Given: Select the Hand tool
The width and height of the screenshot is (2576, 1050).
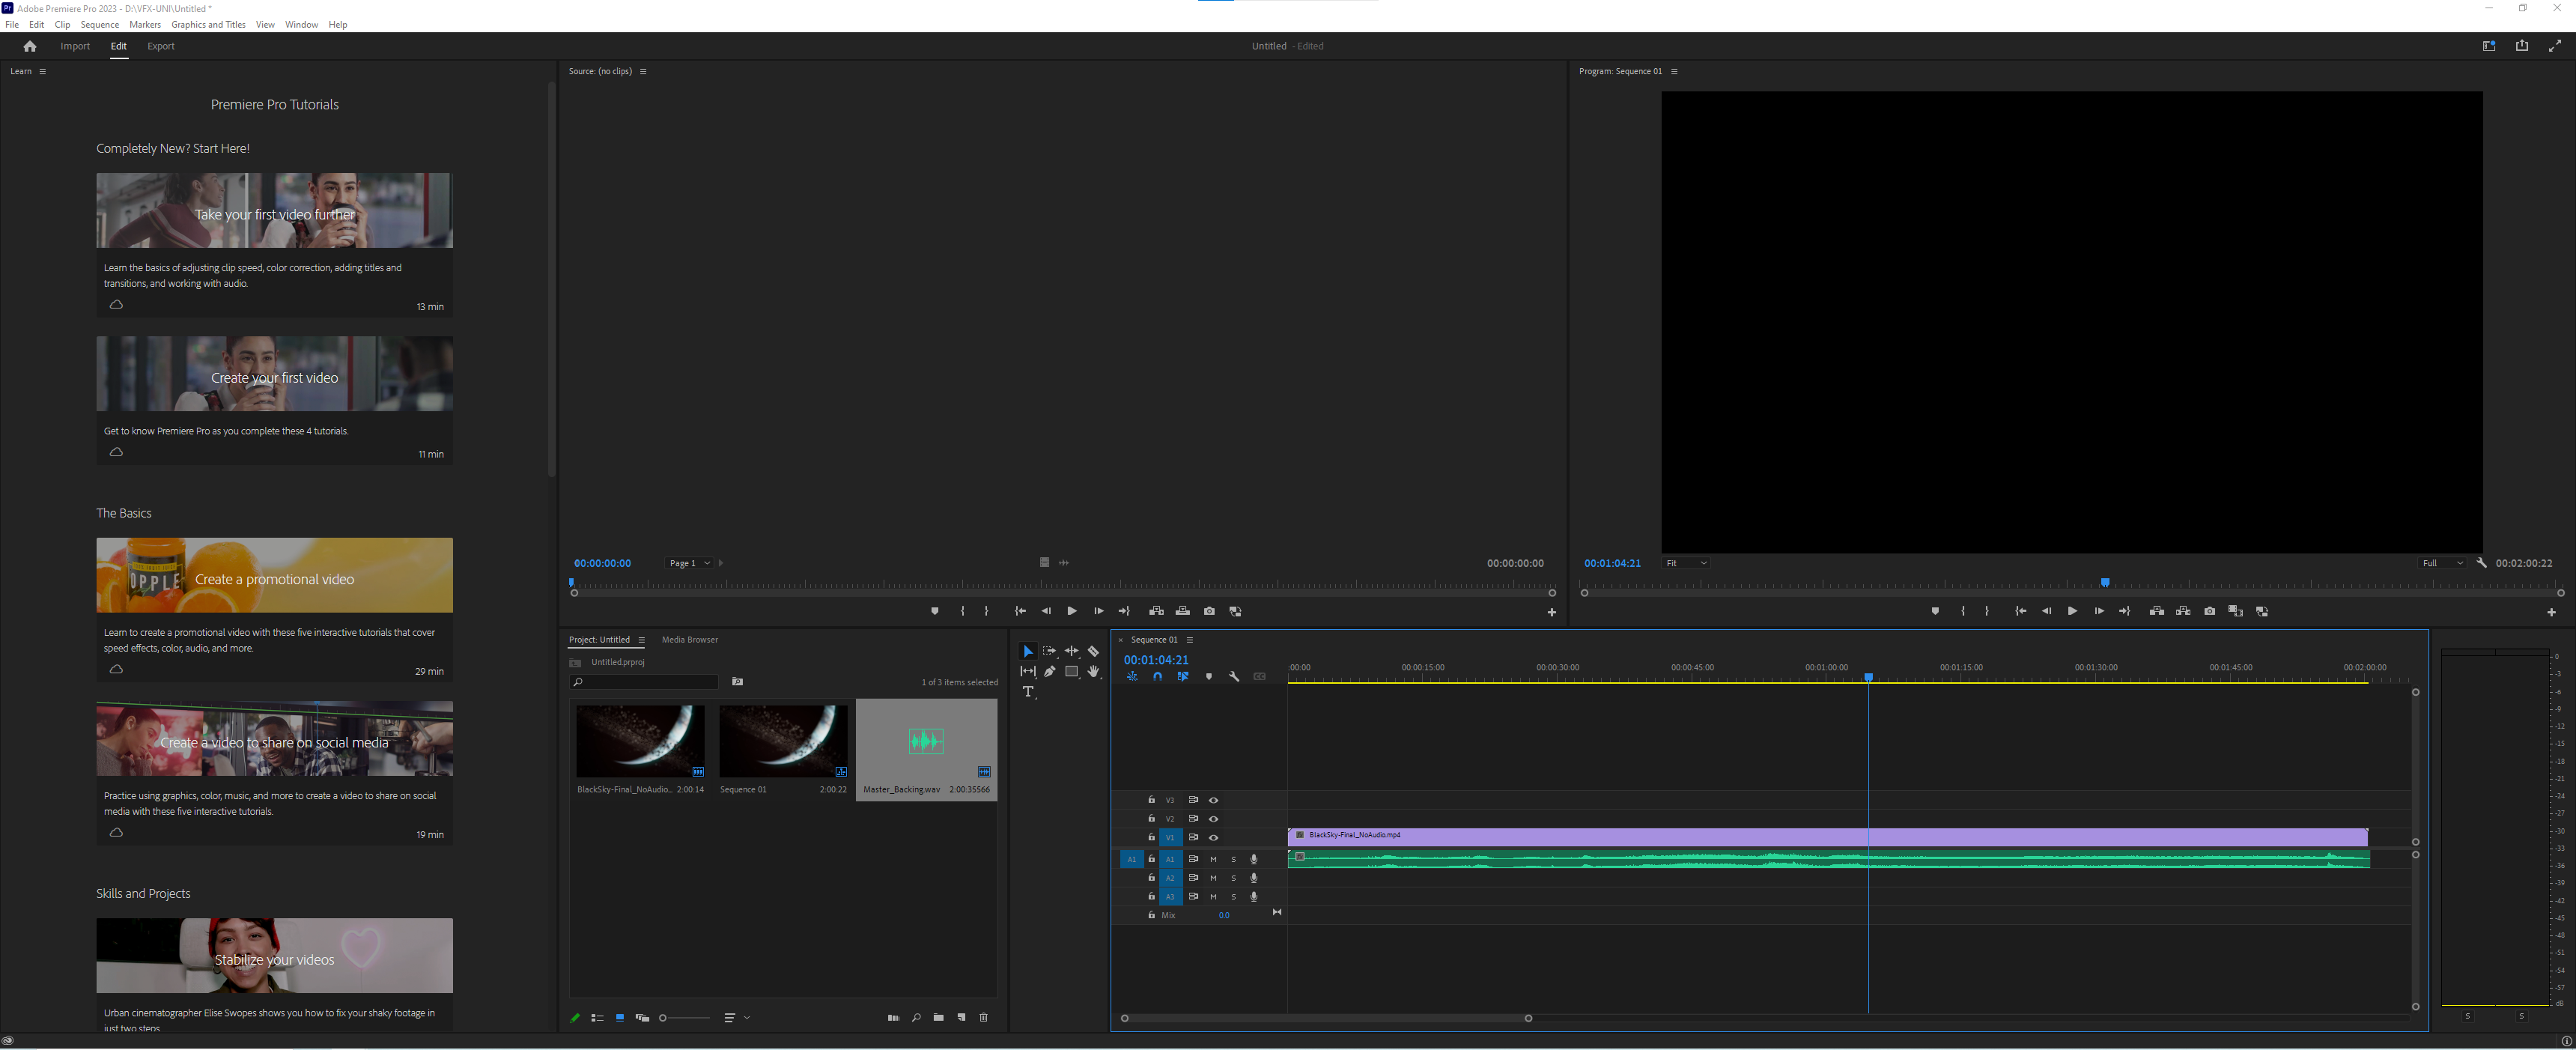Looking at the screenshot, I should pos(1093,672).
